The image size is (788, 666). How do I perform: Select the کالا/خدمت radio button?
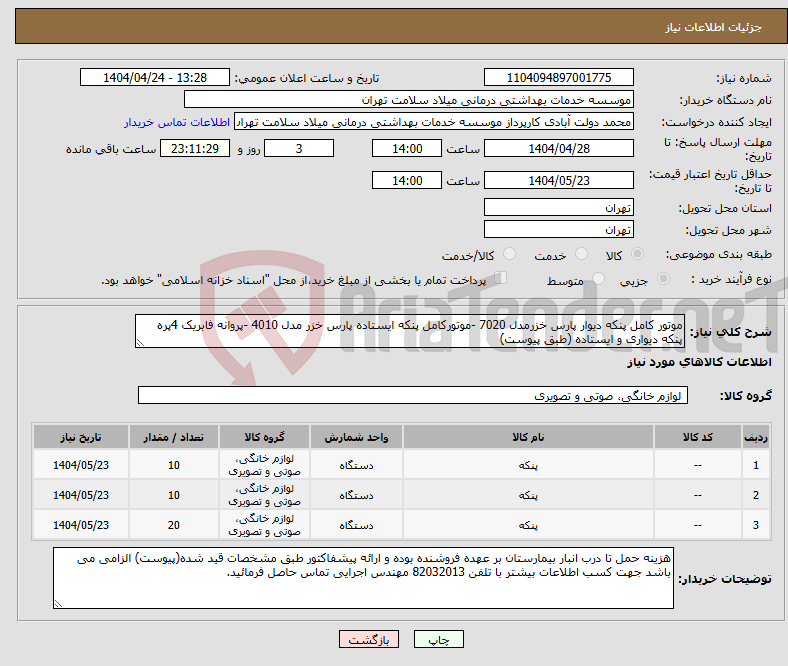[x=510, y=254]
